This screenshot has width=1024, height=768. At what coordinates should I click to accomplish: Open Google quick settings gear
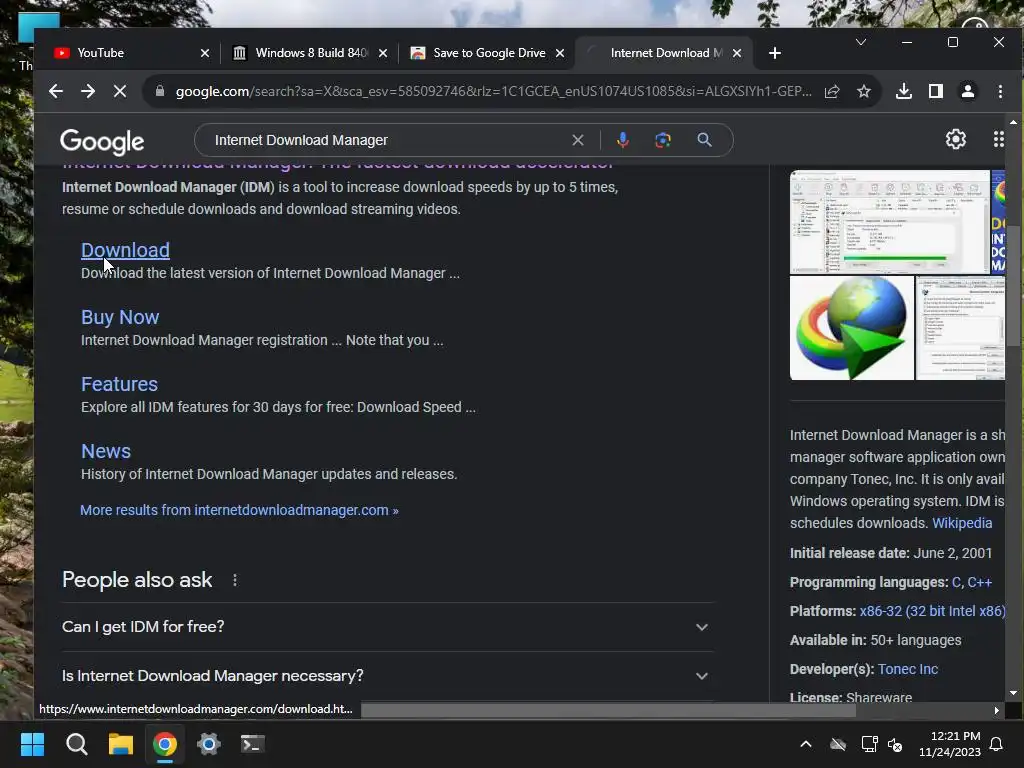(955, 139)
